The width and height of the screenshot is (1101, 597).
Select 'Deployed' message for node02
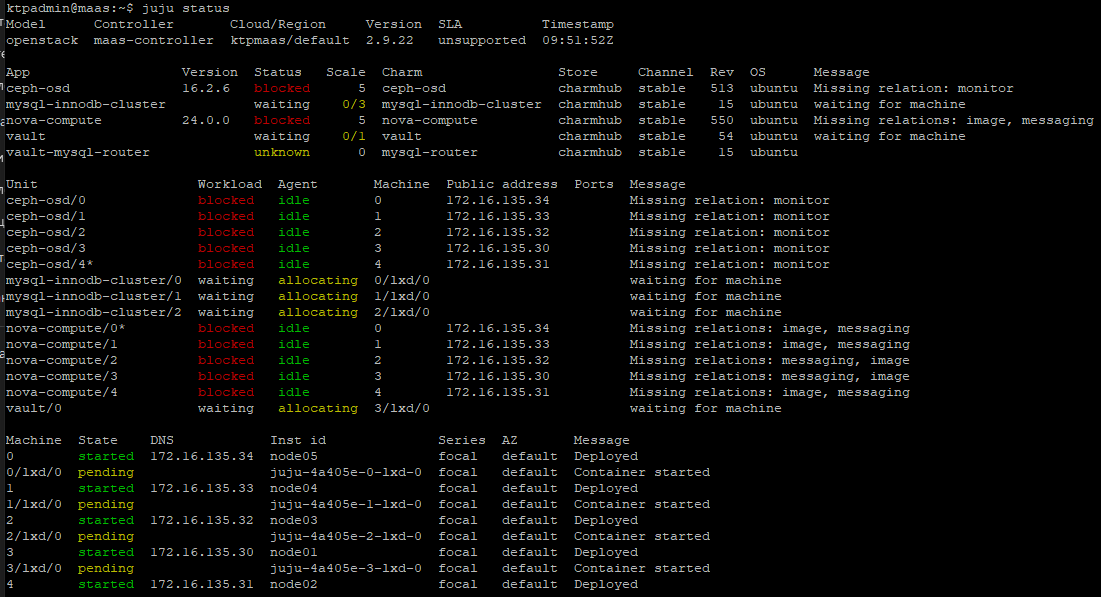606,584
